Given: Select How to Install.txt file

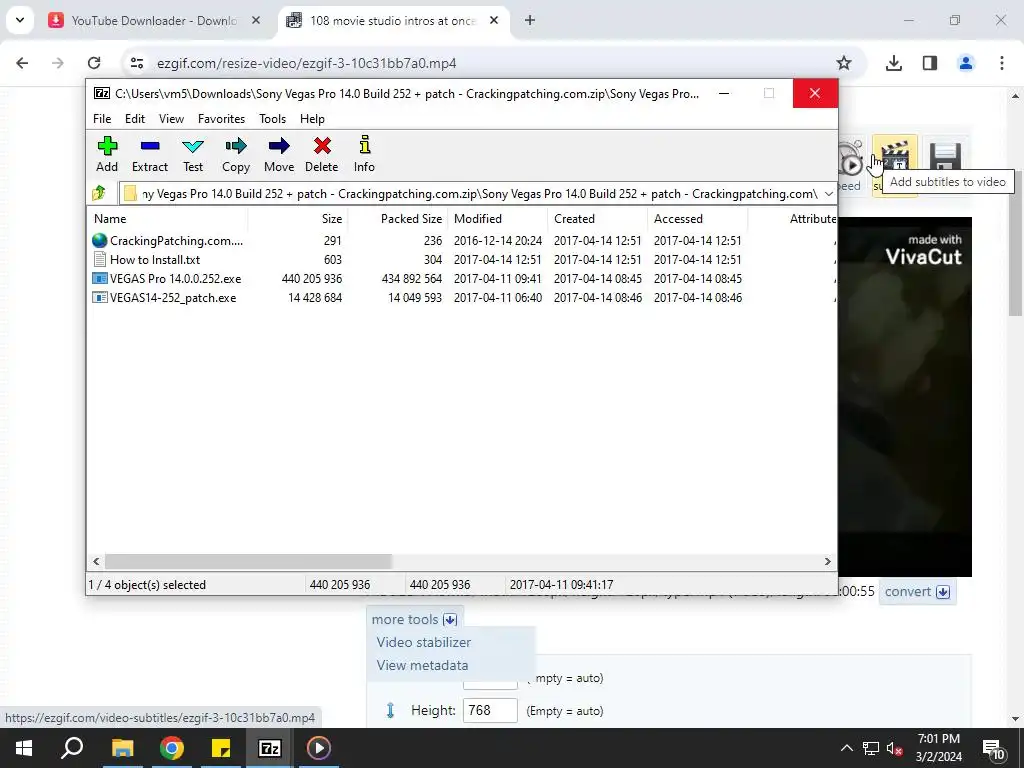Looking at the screenshot, I should 461,259.
